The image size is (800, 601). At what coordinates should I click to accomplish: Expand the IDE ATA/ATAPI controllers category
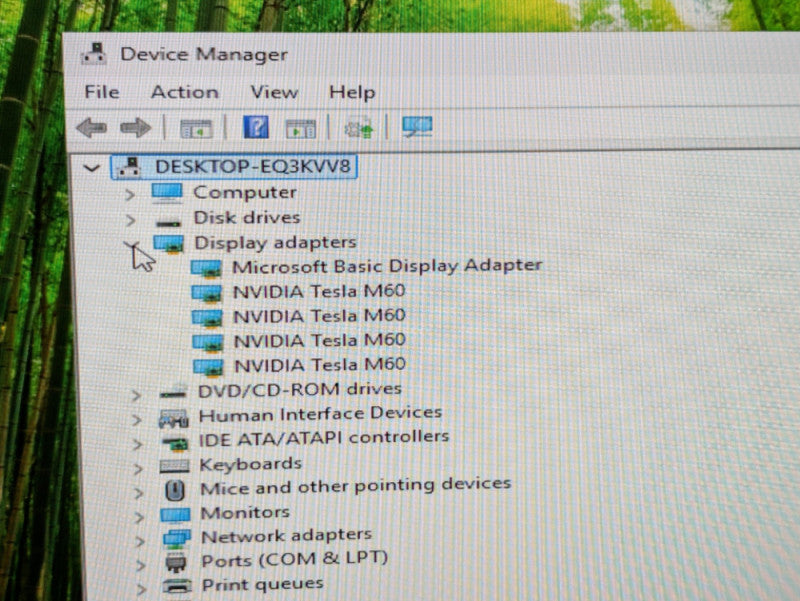(x=137, y=444)
